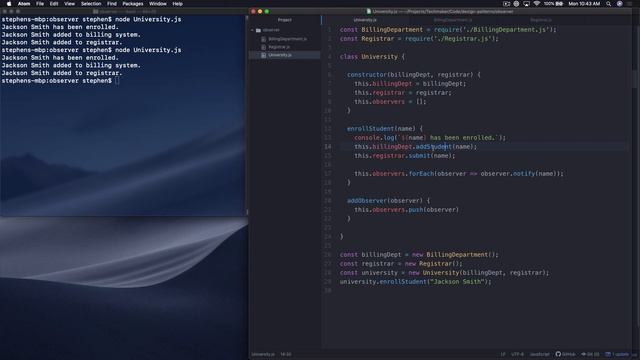Open Spotlight search magnifier

click(x=609, y=4)
